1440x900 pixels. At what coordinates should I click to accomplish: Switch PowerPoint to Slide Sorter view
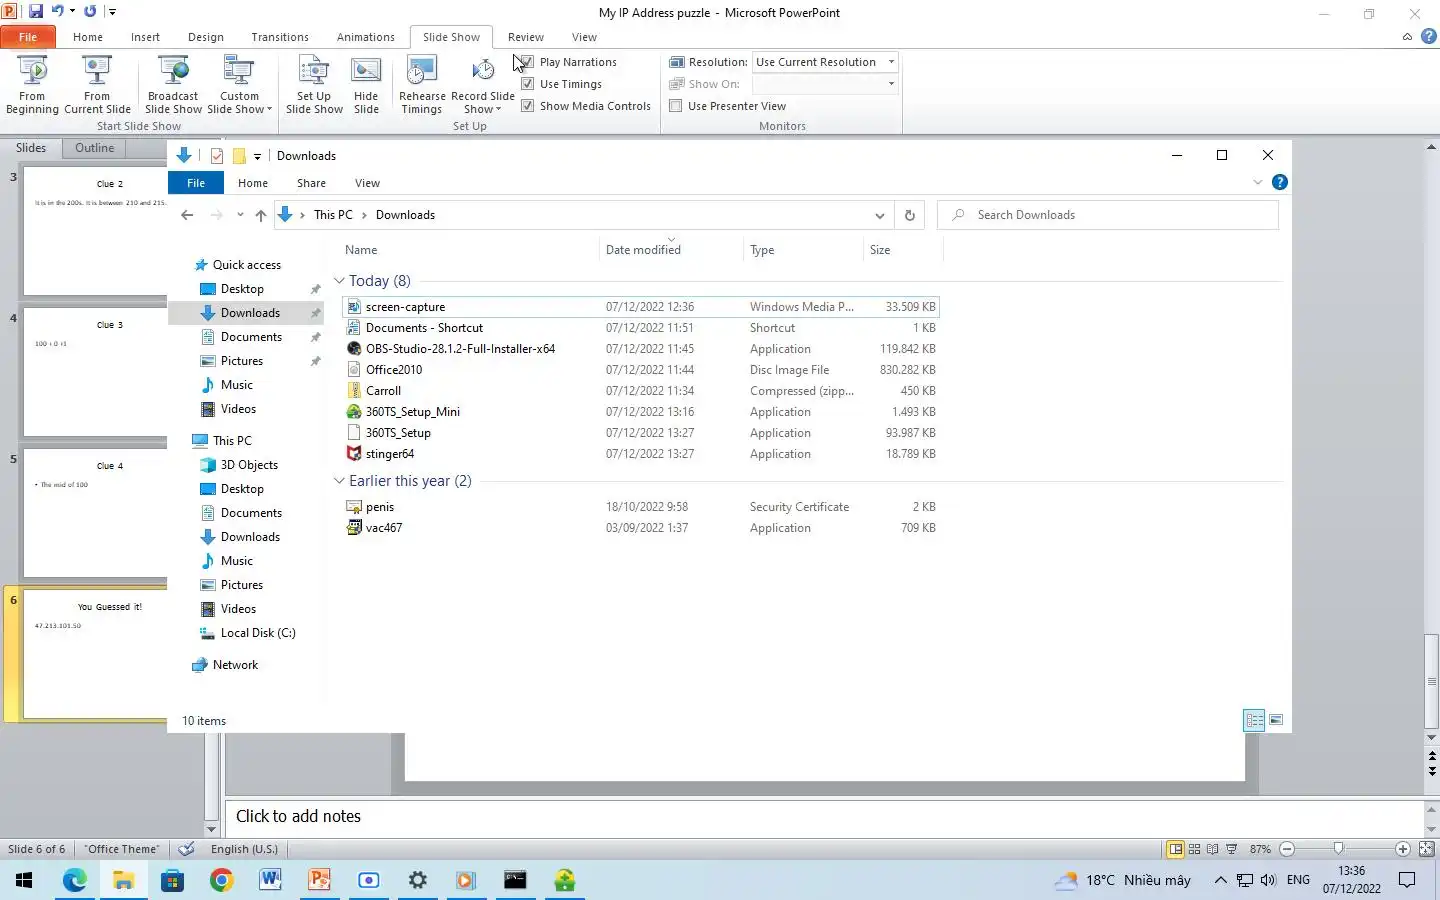coord(1194,849)
